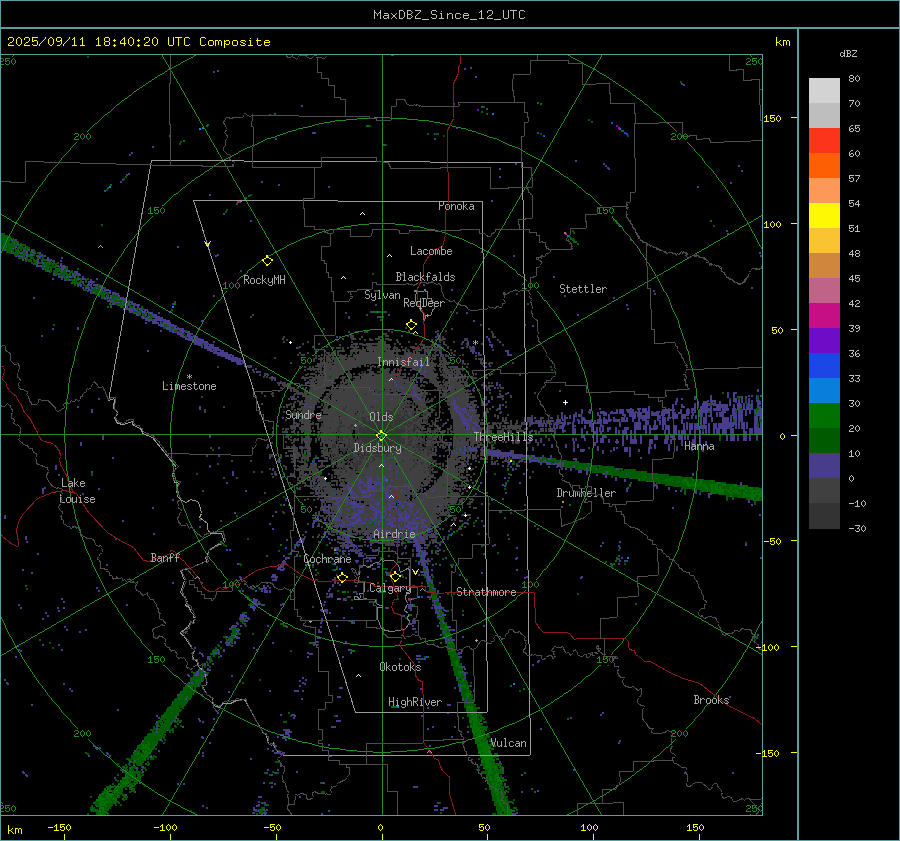Click the Cochrane town label
Image resolution: width=900 pixels, height=841 pixels.
(x=327, y=559)
